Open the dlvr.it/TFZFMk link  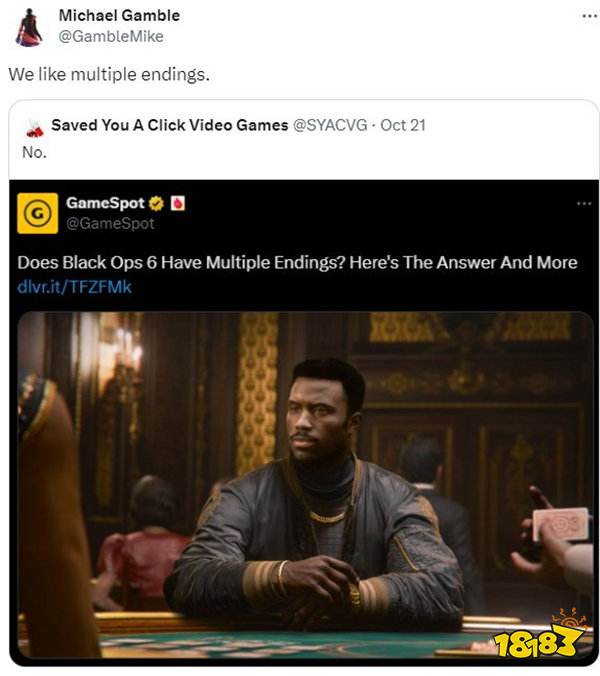click(x=75, y=287)
